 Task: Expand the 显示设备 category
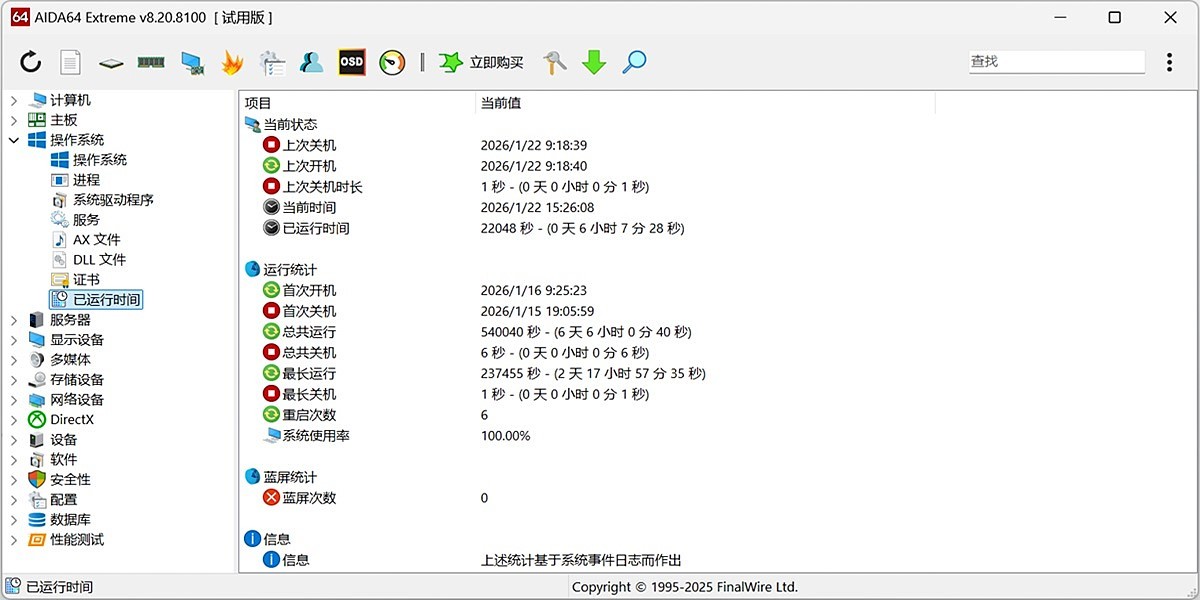click(x=12, y=339)
